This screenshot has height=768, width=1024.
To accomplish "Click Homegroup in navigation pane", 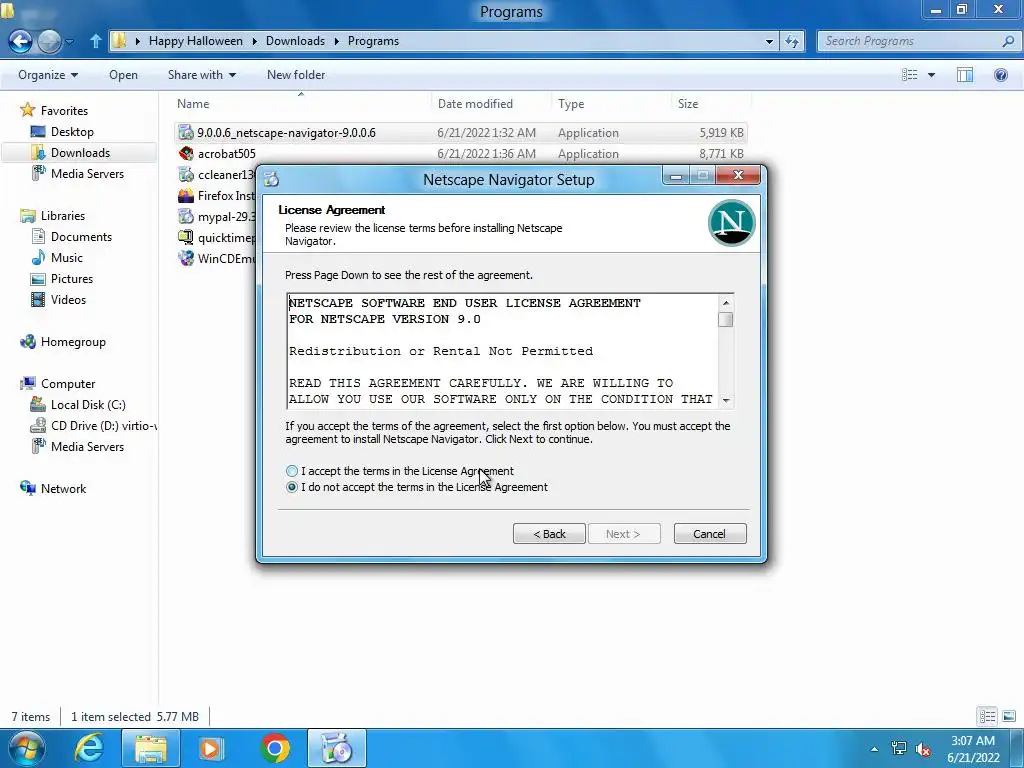I will tap(73, 342).
